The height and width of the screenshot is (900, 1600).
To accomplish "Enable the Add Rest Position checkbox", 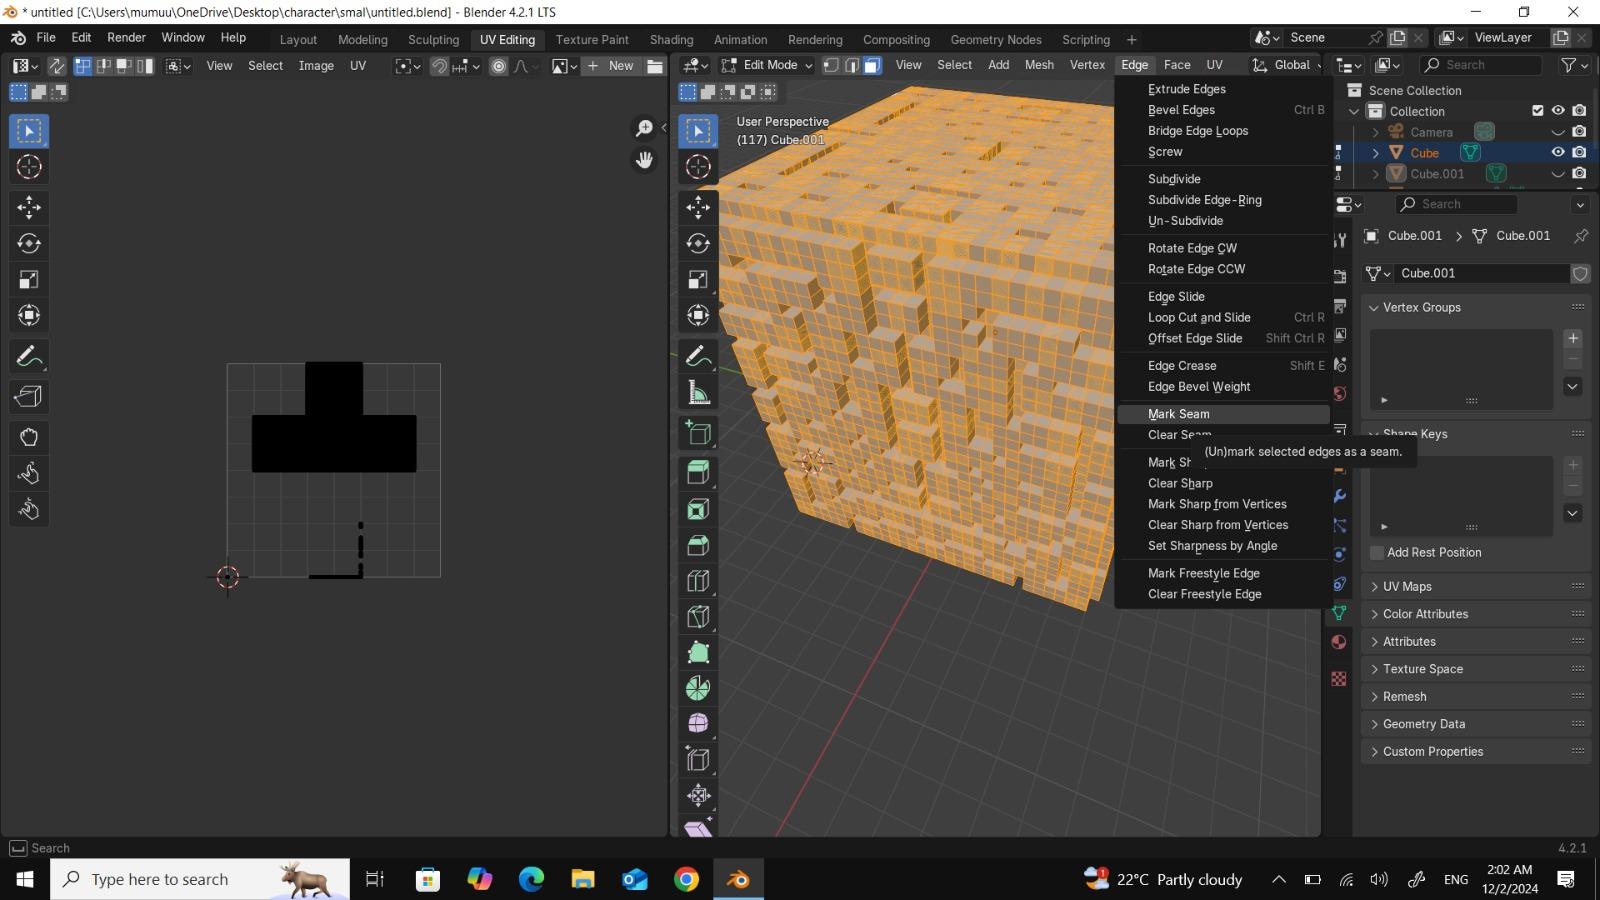I will pos(1377,553).
